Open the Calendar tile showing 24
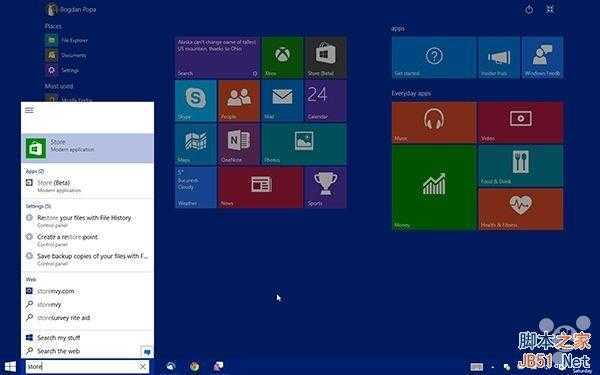The image size is (600, 375). pyautogui.click(x=326, y=101)
